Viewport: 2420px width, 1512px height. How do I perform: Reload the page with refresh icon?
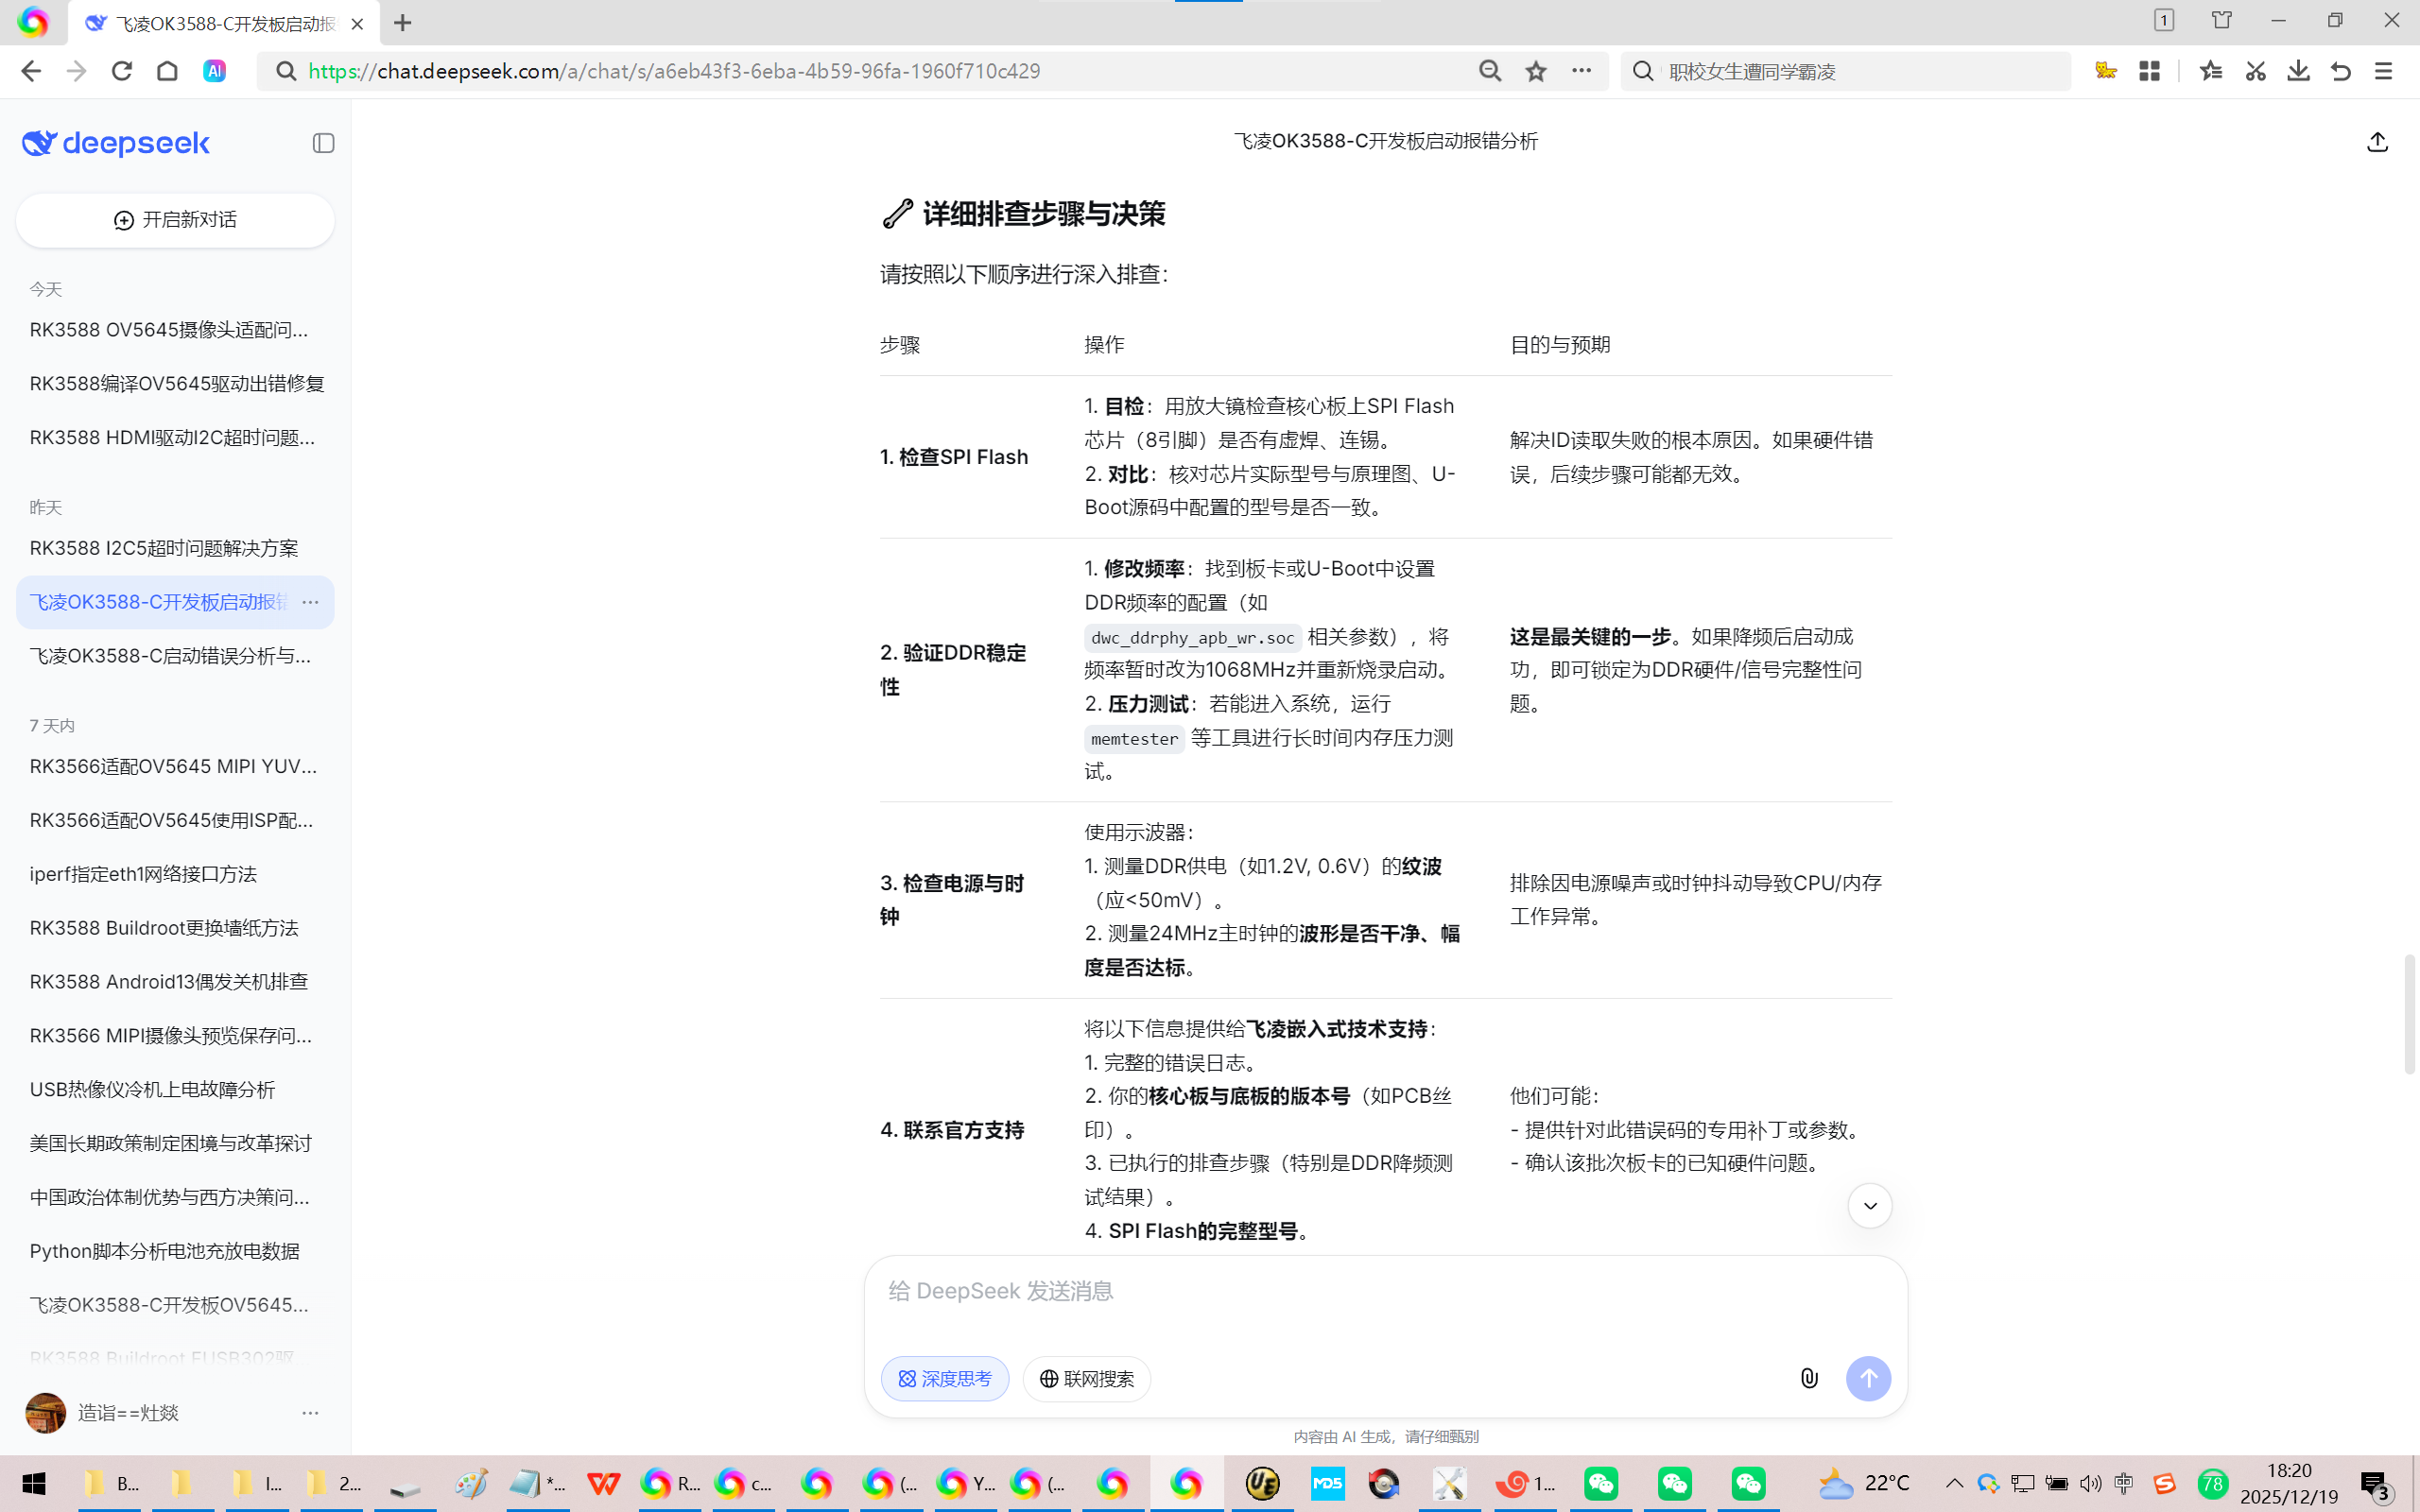point(122,71)
